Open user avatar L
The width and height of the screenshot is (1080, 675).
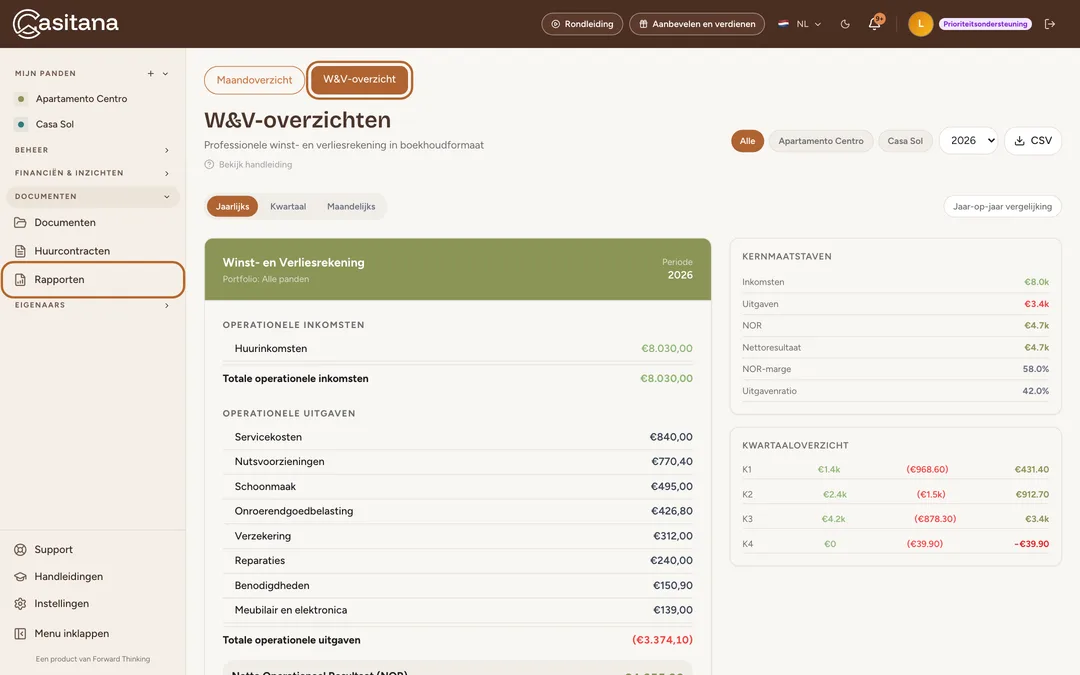(920, 24)
